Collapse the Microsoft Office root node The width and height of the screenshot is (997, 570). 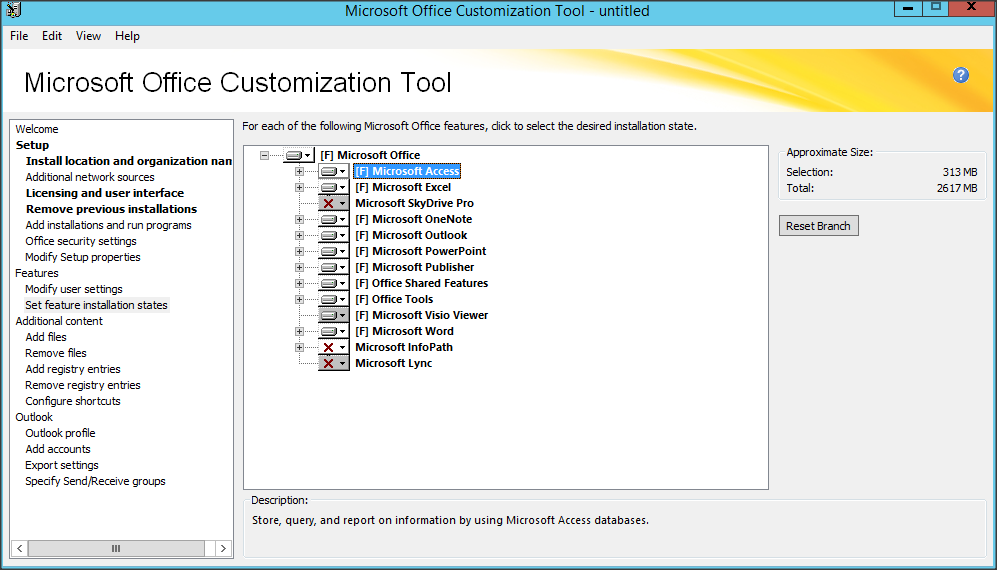(264, 155)
